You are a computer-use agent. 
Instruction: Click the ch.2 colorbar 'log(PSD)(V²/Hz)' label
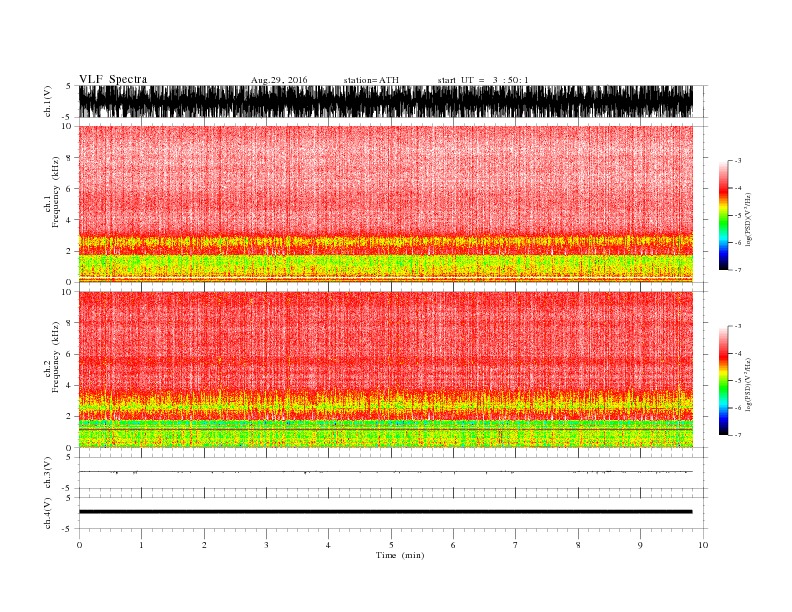click(749, 384)
